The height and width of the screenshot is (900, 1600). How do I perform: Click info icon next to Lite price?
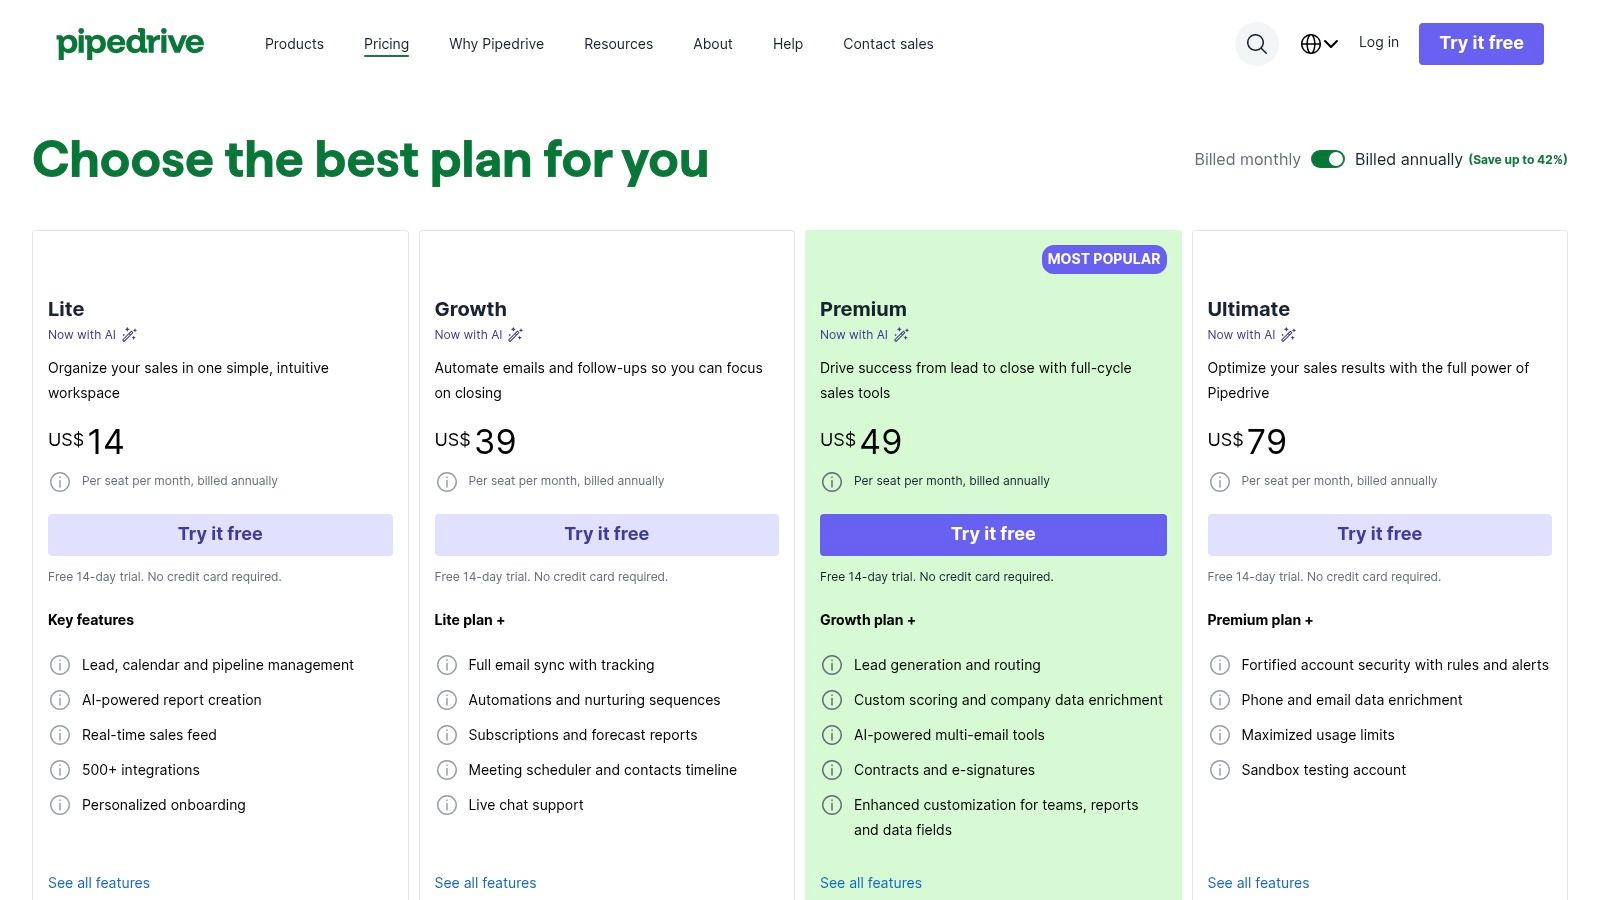(x=60, y=482)
